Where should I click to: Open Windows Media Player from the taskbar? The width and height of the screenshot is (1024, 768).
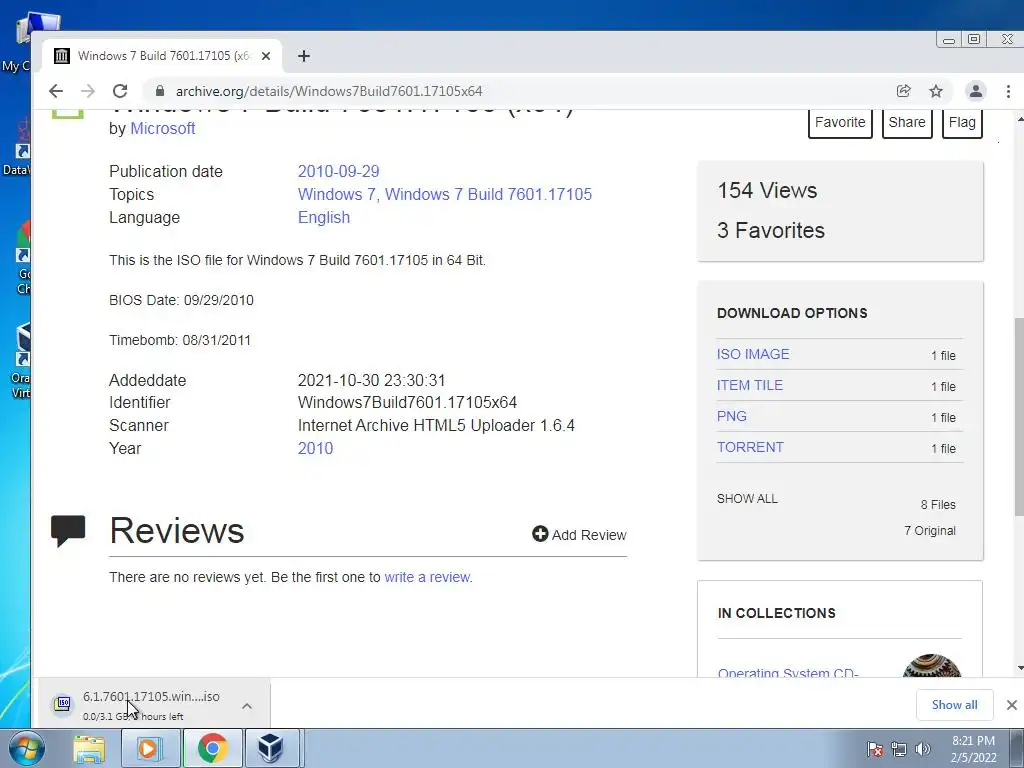coord(150,748)
